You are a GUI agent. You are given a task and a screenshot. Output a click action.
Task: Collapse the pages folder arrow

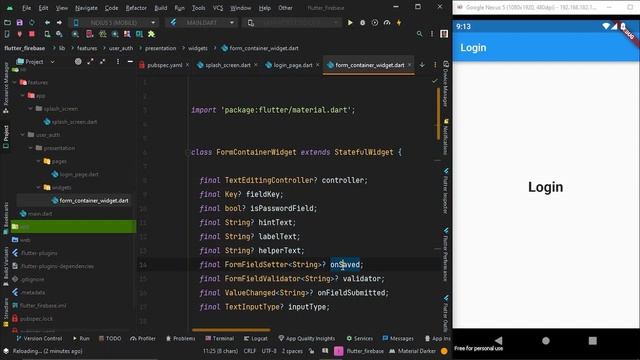click(x=38, y=161)
